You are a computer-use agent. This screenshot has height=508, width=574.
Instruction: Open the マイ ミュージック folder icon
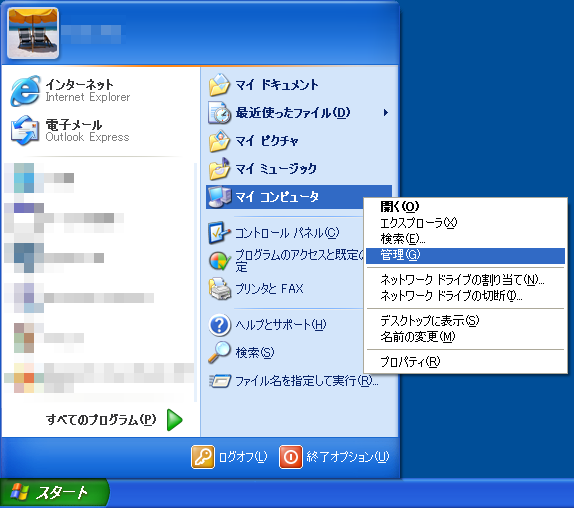tap(219, 169)
